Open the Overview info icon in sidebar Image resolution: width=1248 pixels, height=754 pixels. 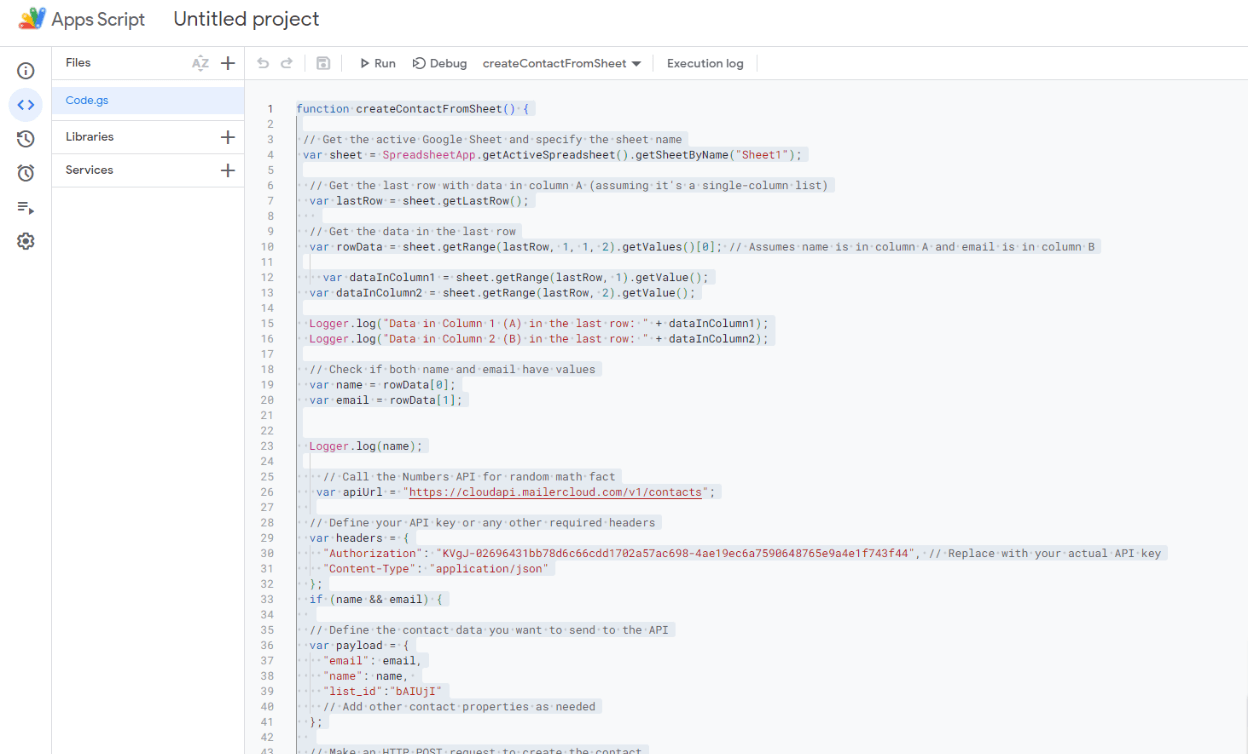pyautogui.click(x=26, y=71)
